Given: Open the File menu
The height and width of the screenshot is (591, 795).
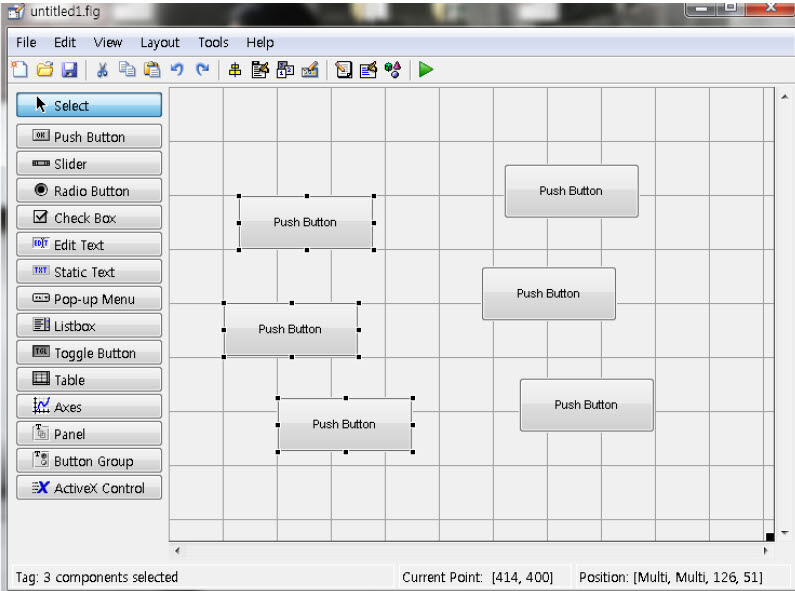Looking at the screenshot, I should (26, 43).
